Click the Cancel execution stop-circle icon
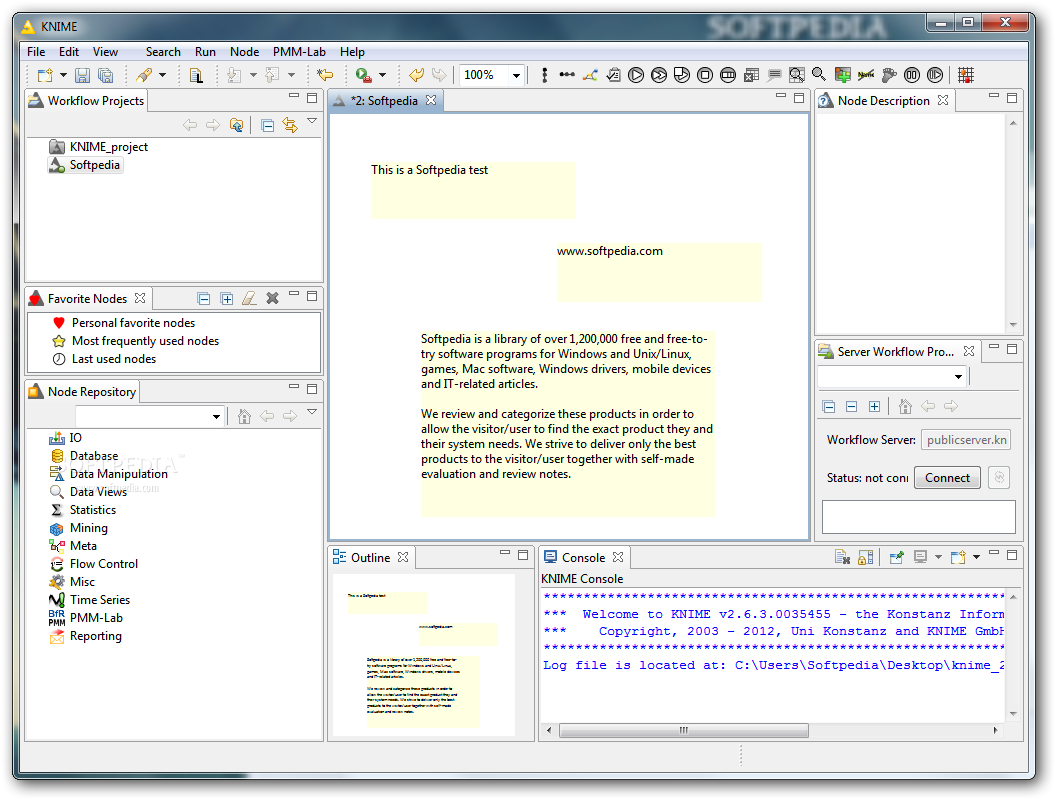 (x=704, y=75)
